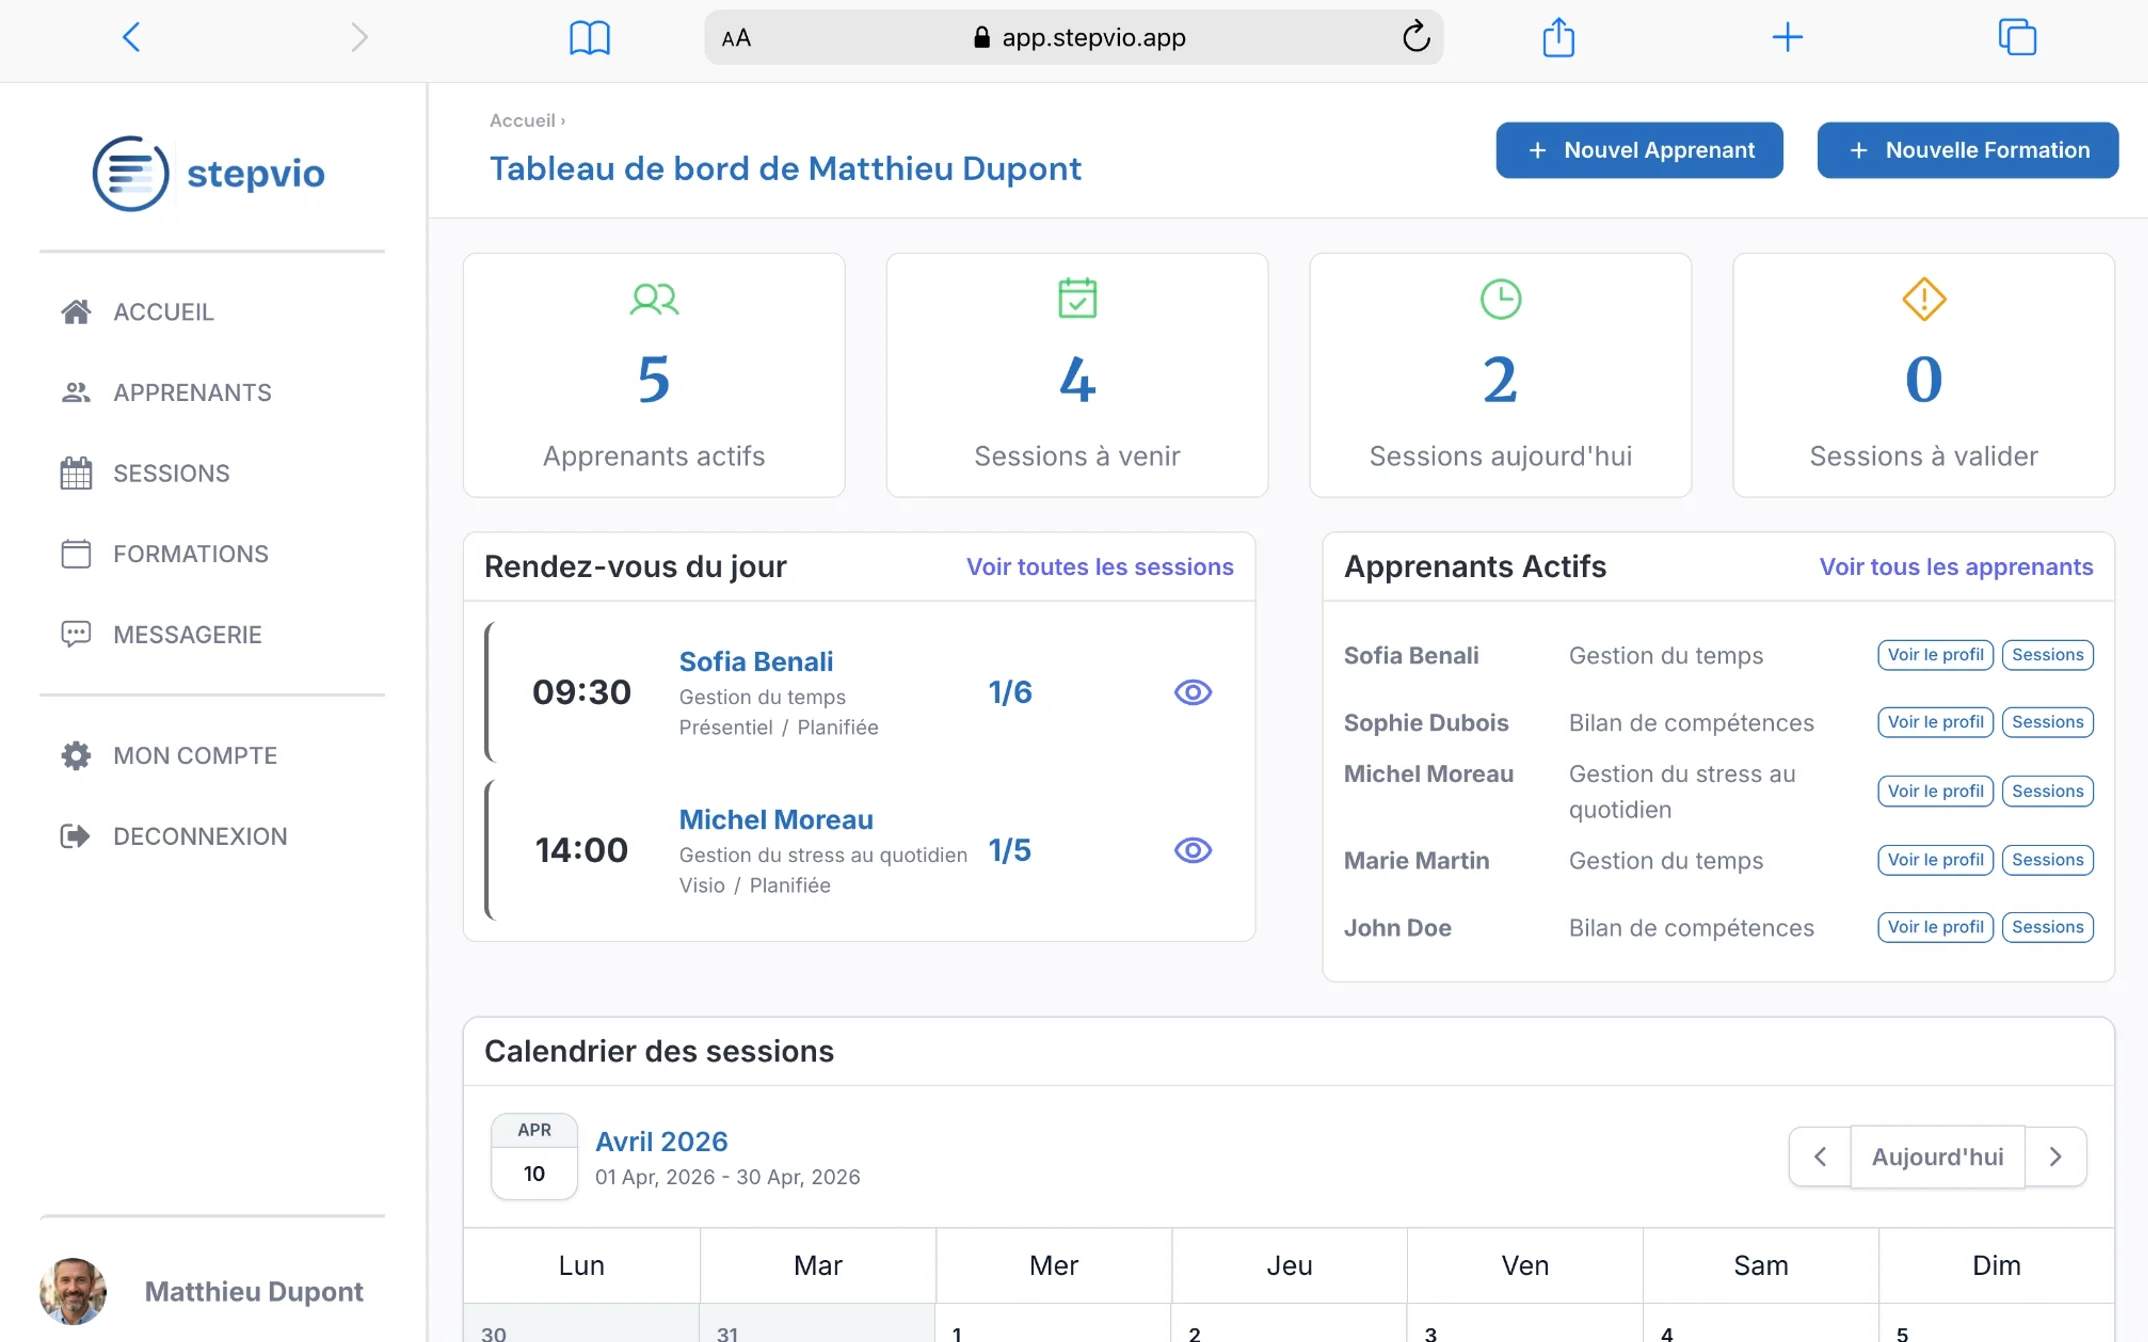Toggle Safari reader view icon
Screen dimensions: 2148x1342
[x=590, y=37]
